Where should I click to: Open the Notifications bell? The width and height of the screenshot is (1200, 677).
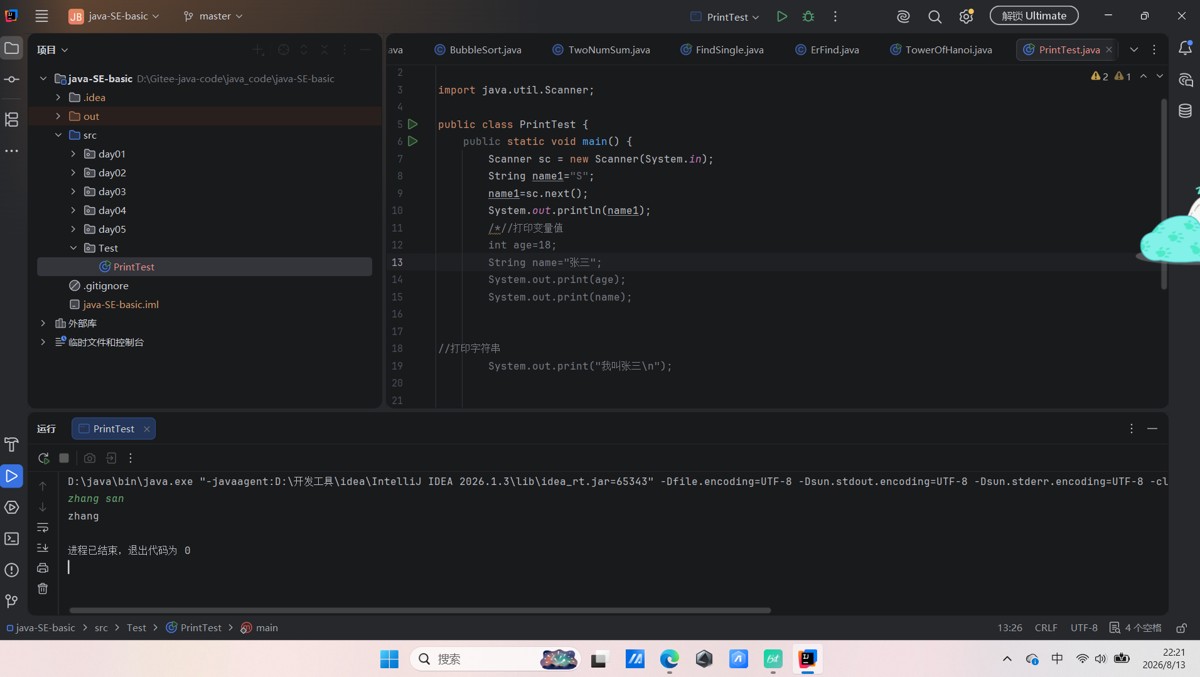click(1186, 48)
